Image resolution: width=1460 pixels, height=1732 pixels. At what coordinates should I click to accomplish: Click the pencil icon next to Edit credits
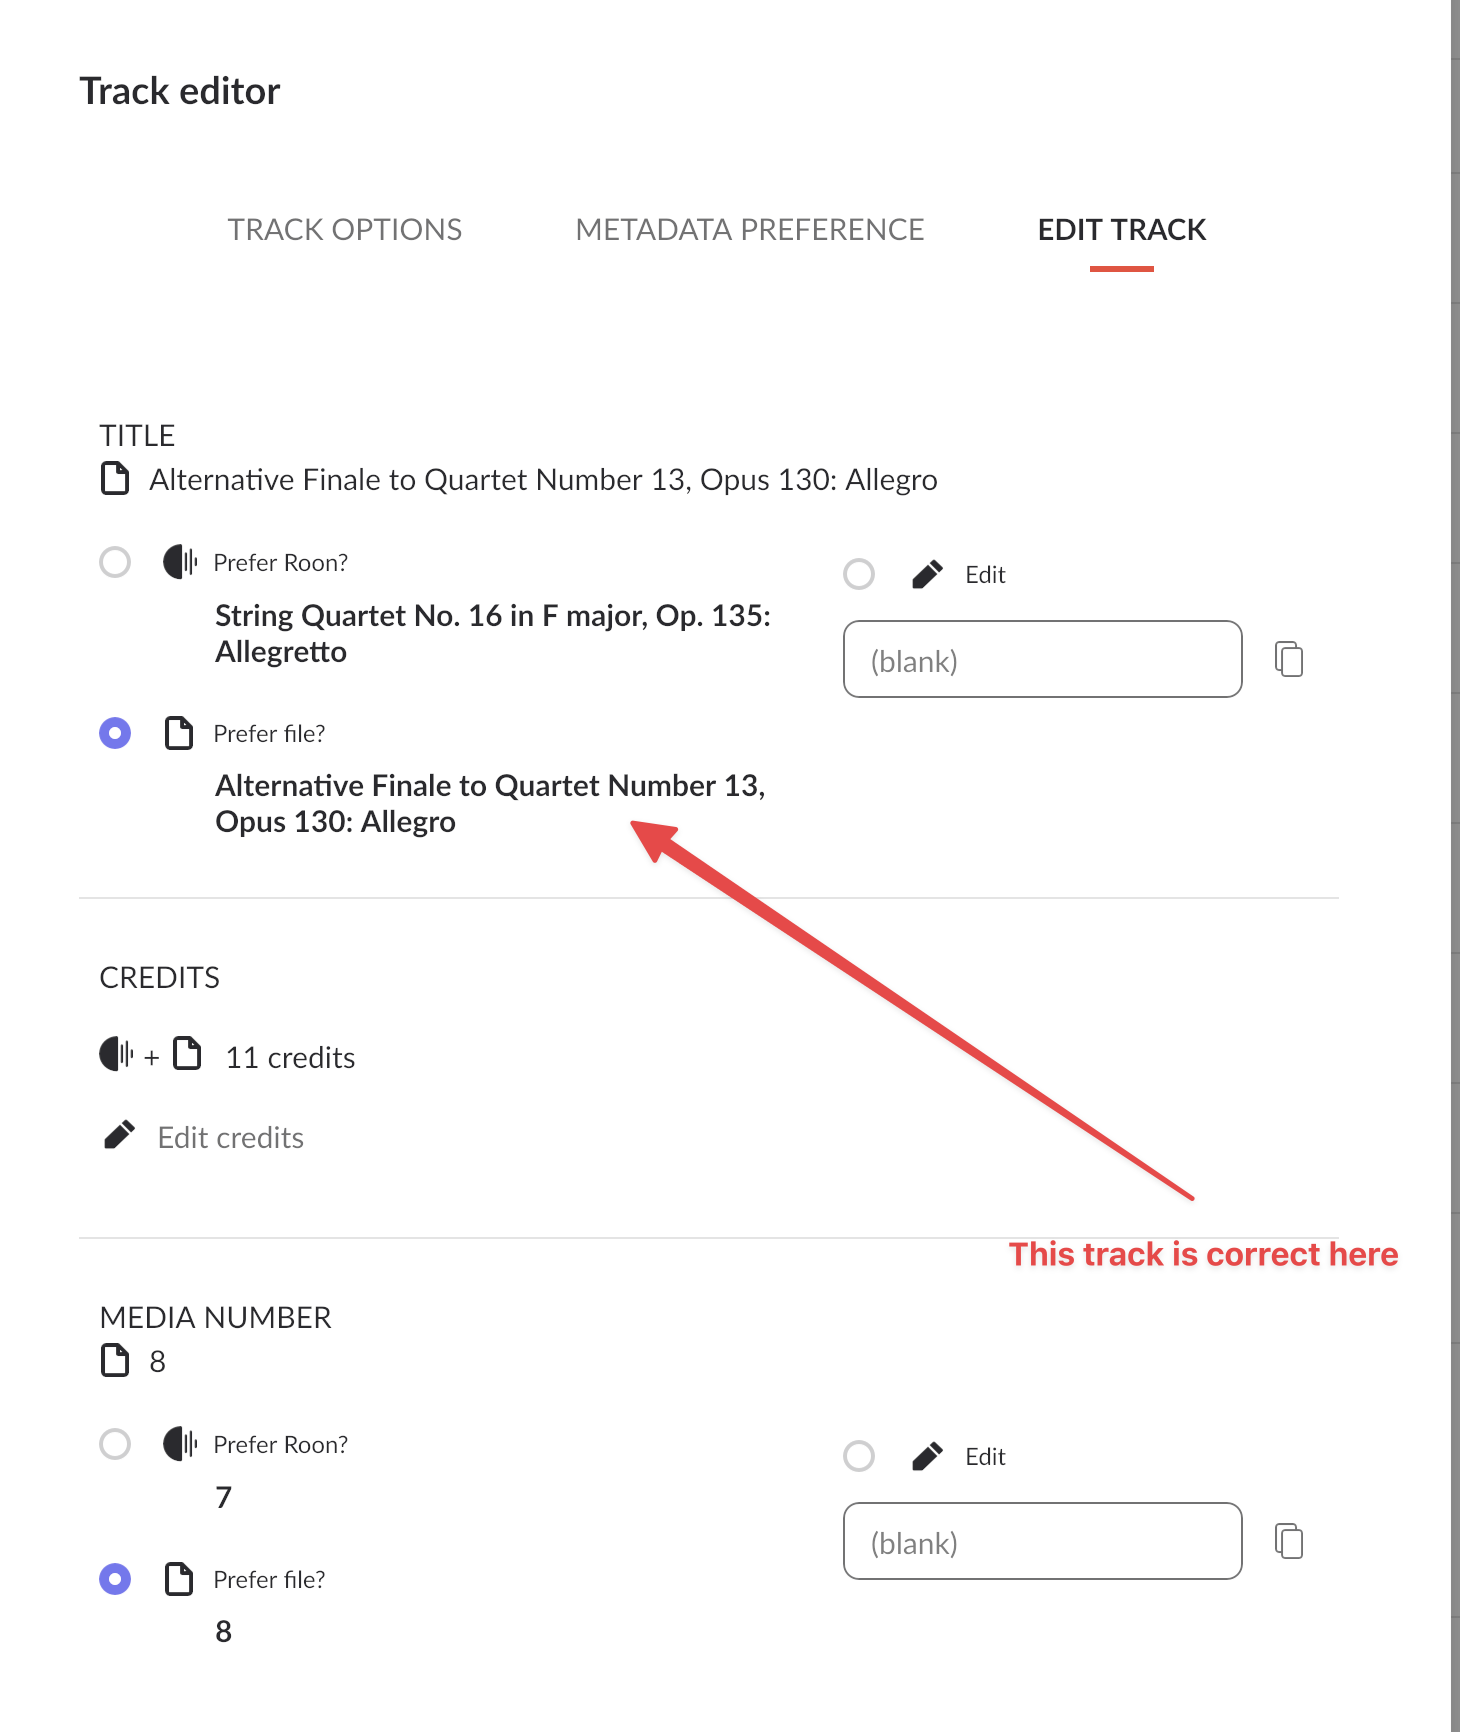[119, 1136]
